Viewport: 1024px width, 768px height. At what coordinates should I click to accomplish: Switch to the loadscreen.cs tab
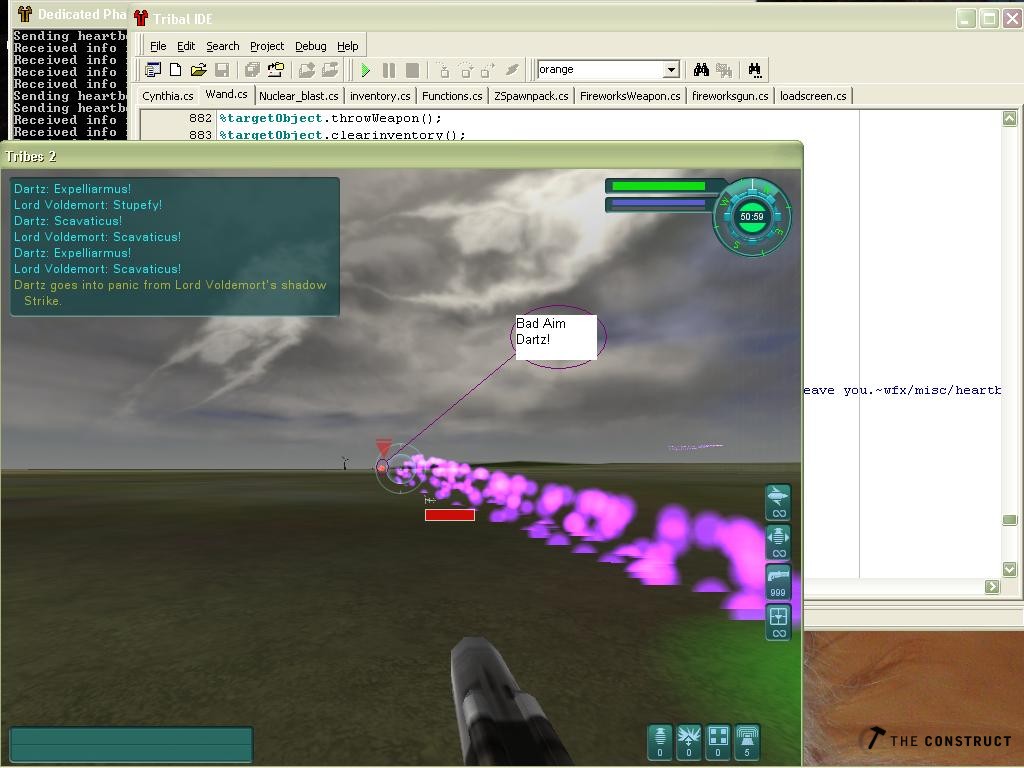[813, 96]
